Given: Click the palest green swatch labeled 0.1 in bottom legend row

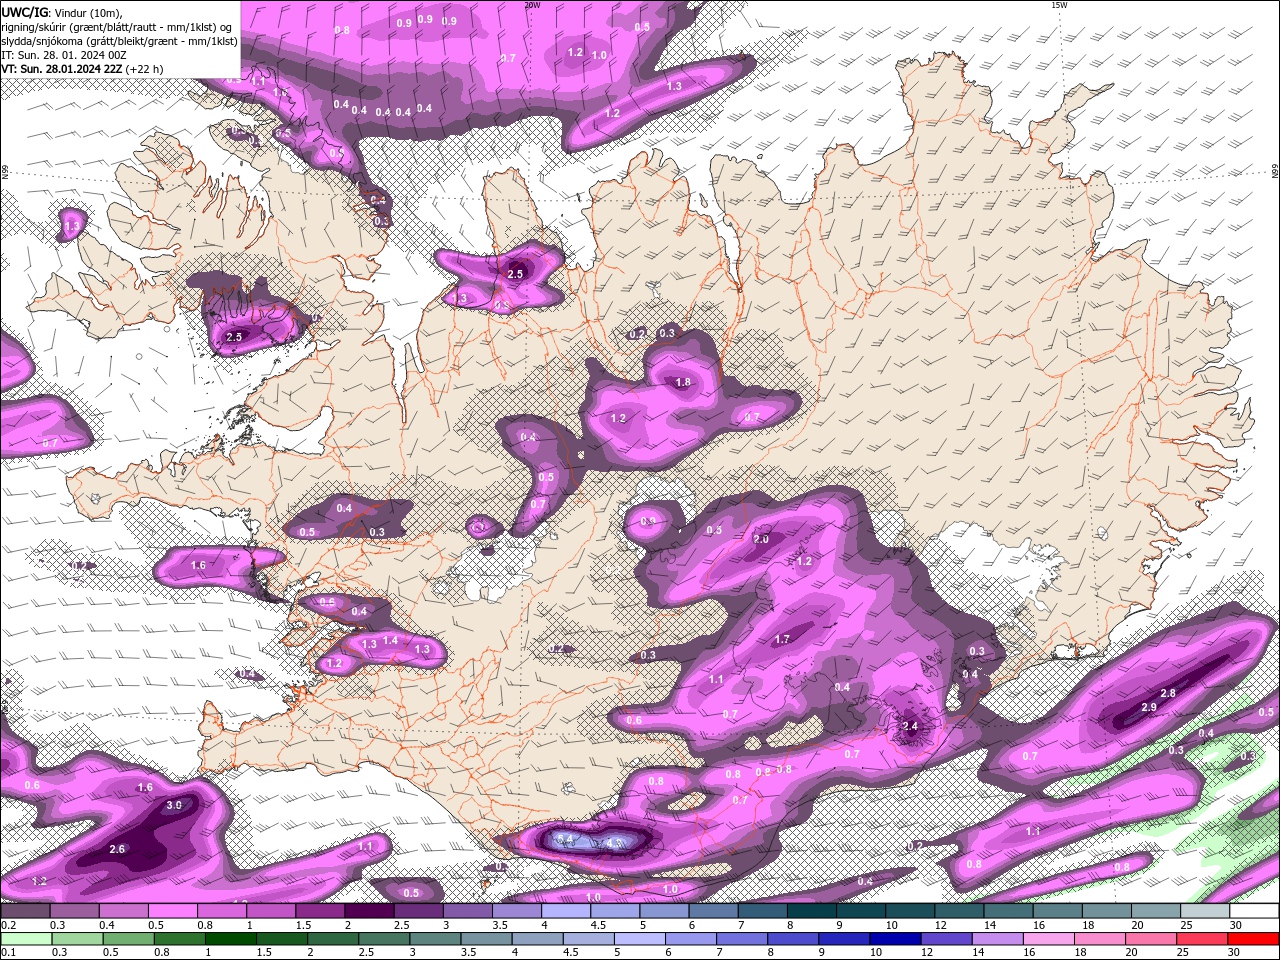Looking at the screenshot, I should pyautogui.click(x=26, y=939).
